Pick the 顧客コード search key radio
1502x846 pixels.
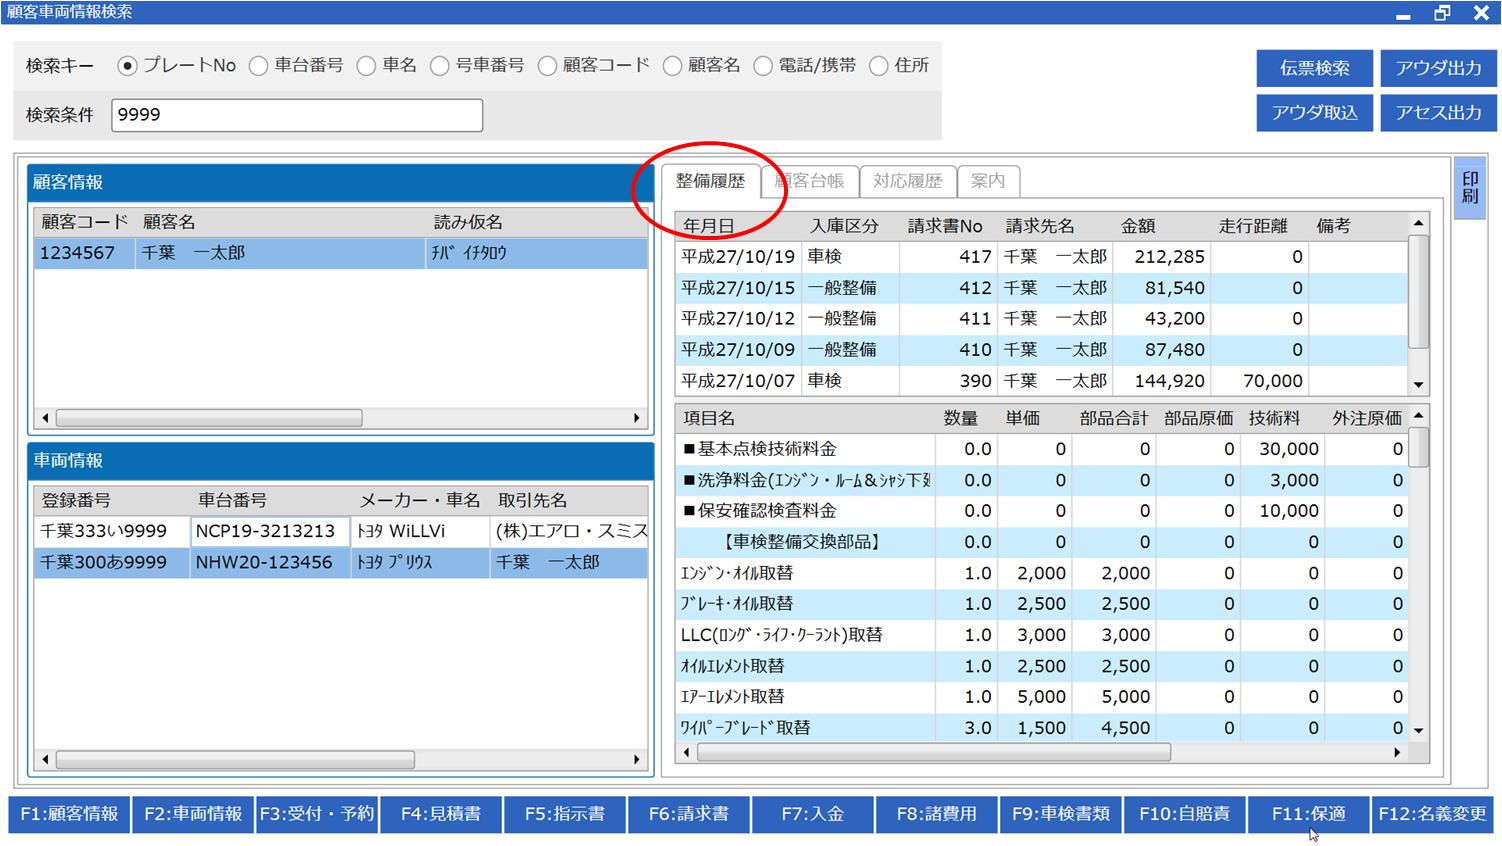click(x=547, y=66)
